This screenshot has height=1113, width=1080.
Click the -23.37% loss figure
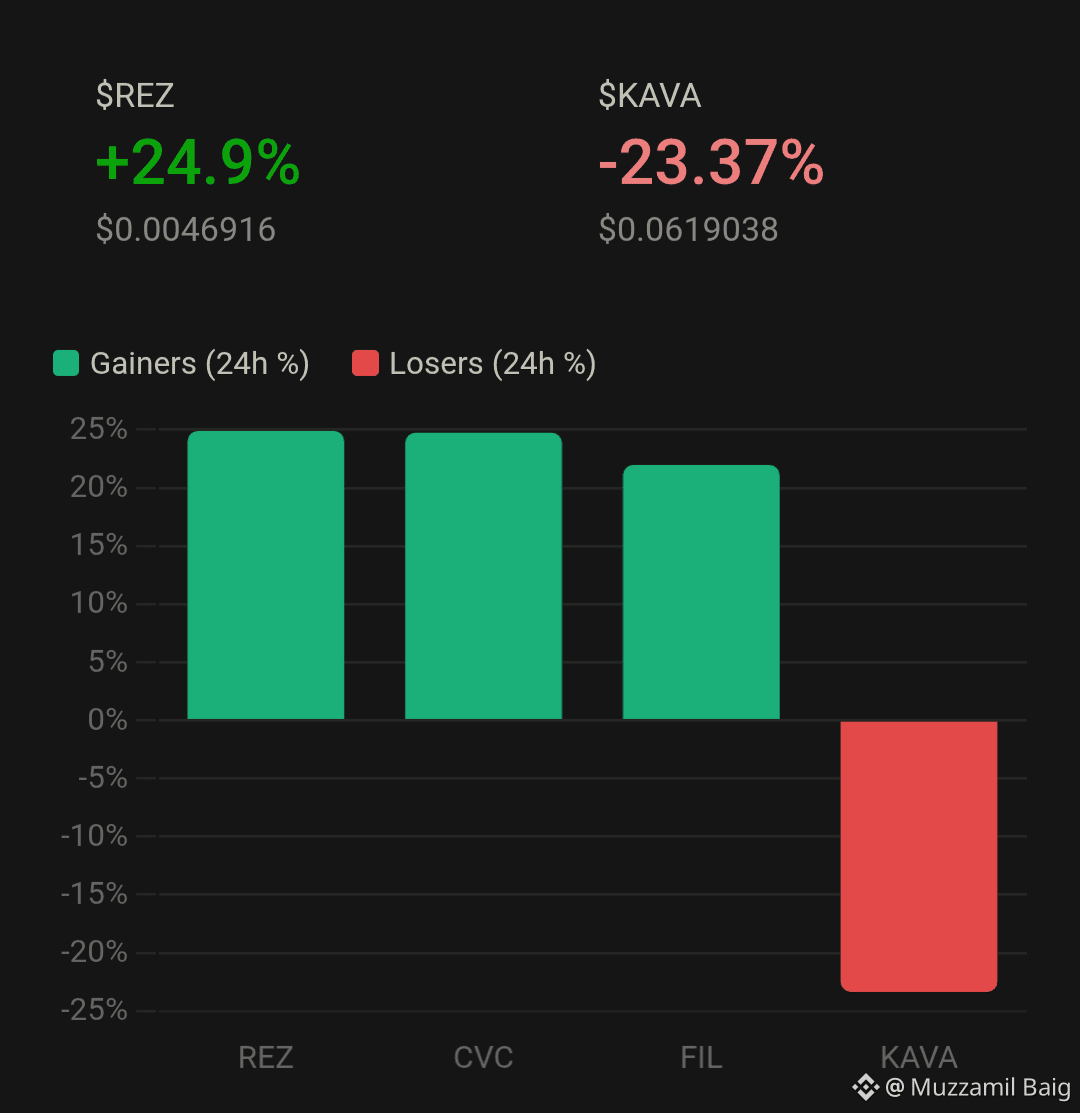click(x=711, y=163)
